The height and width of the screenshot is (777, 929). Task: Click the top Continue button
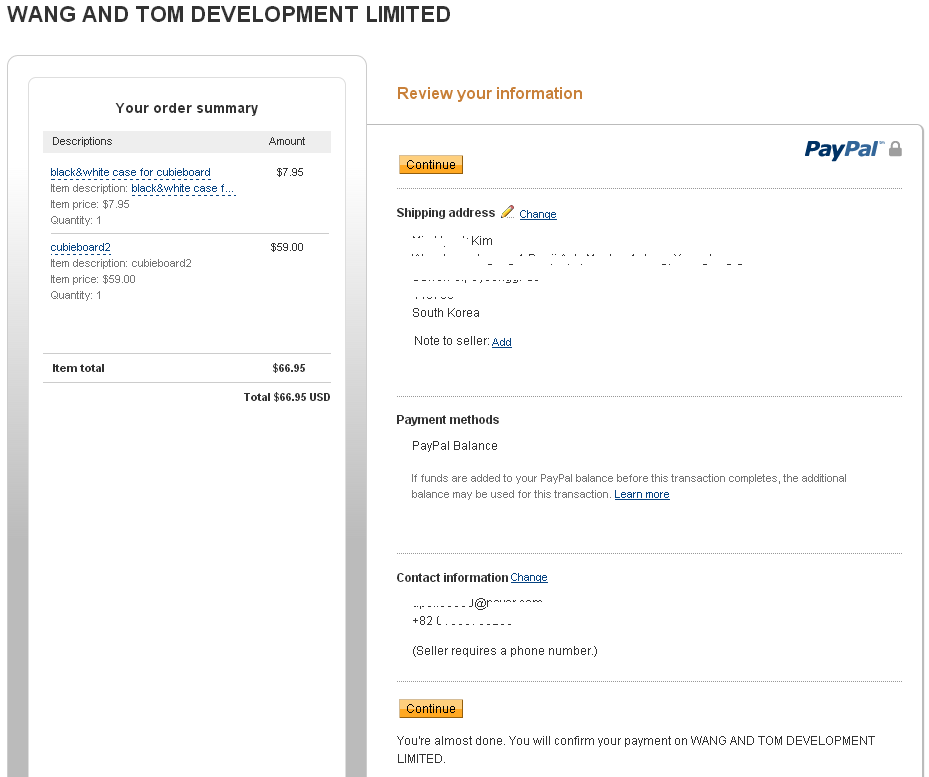coord(430,164)
